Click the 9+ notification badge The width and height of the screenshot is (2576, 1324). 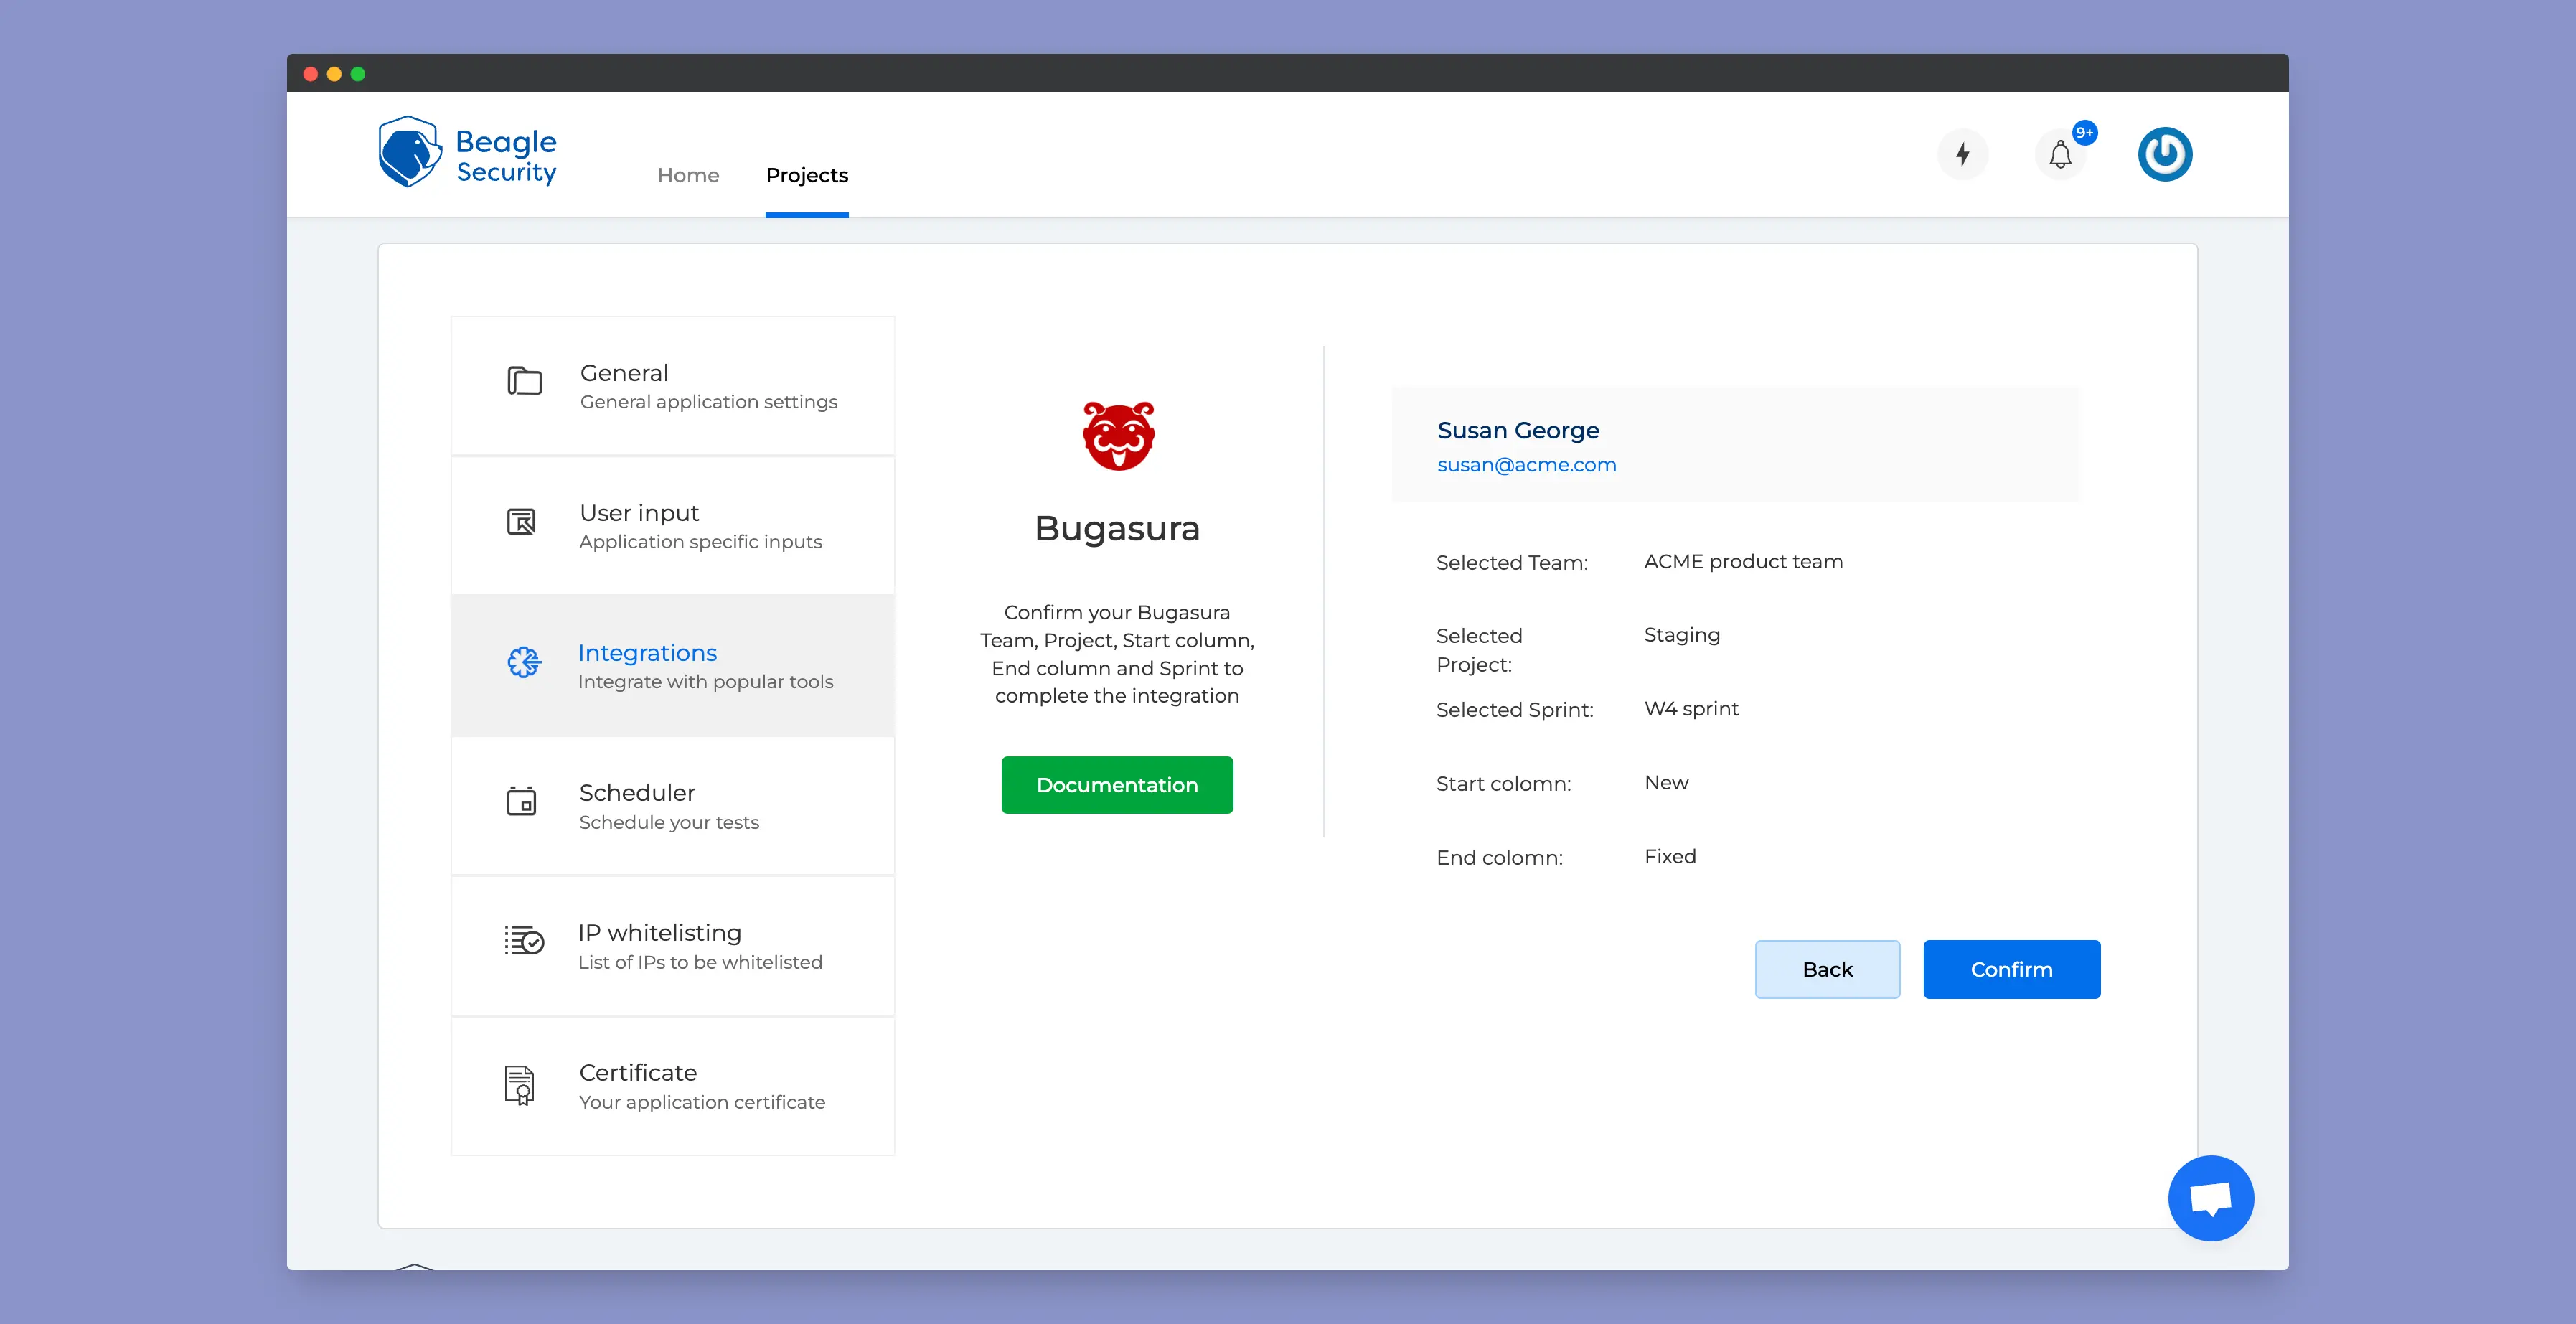tap(2084, 132)
